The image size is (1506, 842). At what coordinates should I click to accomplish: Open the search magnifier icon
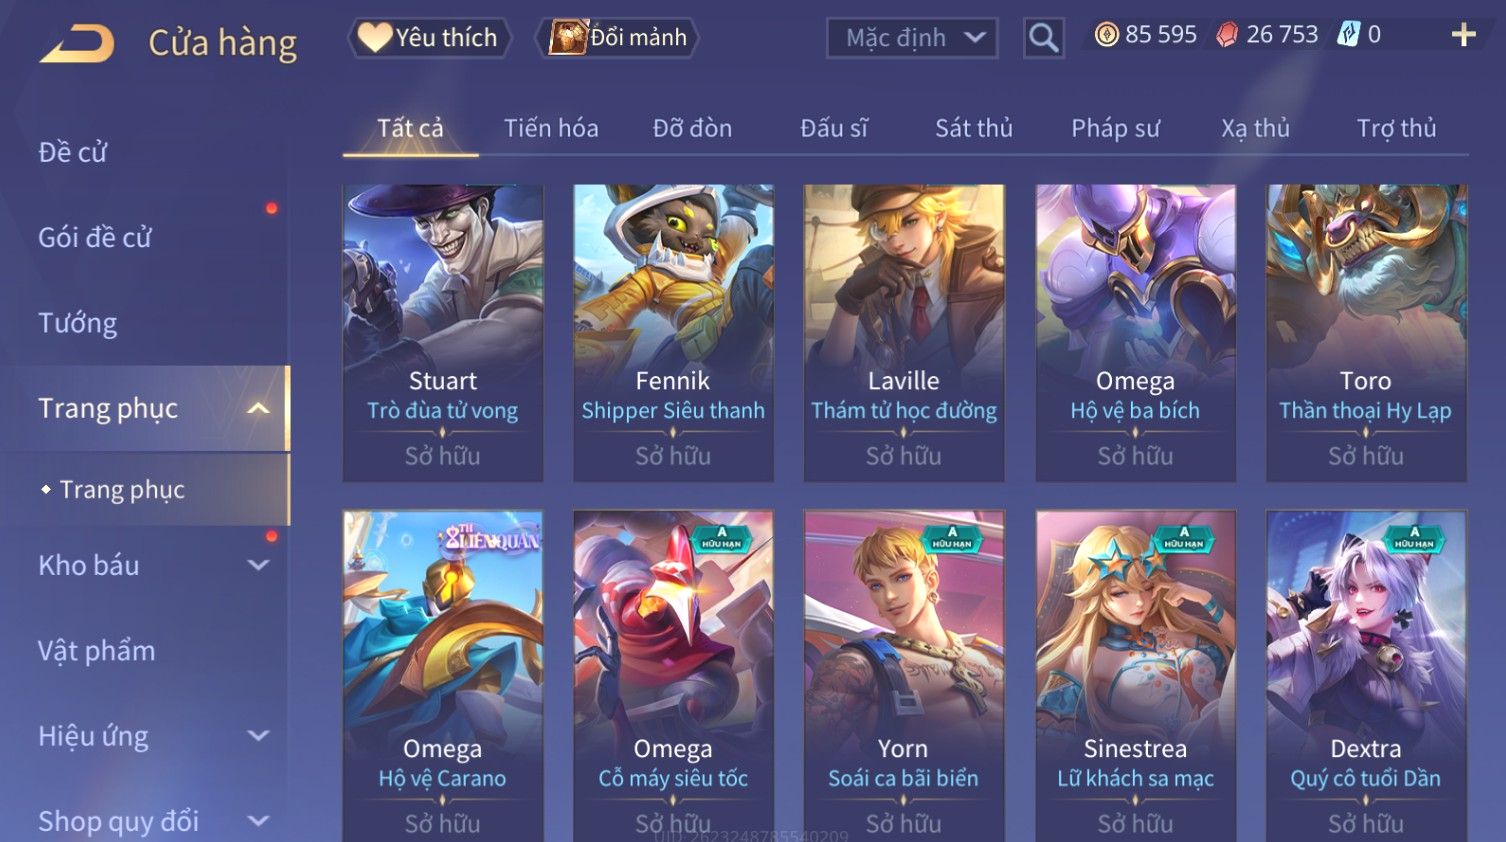pyautogui.click(x=1043, y=39)
